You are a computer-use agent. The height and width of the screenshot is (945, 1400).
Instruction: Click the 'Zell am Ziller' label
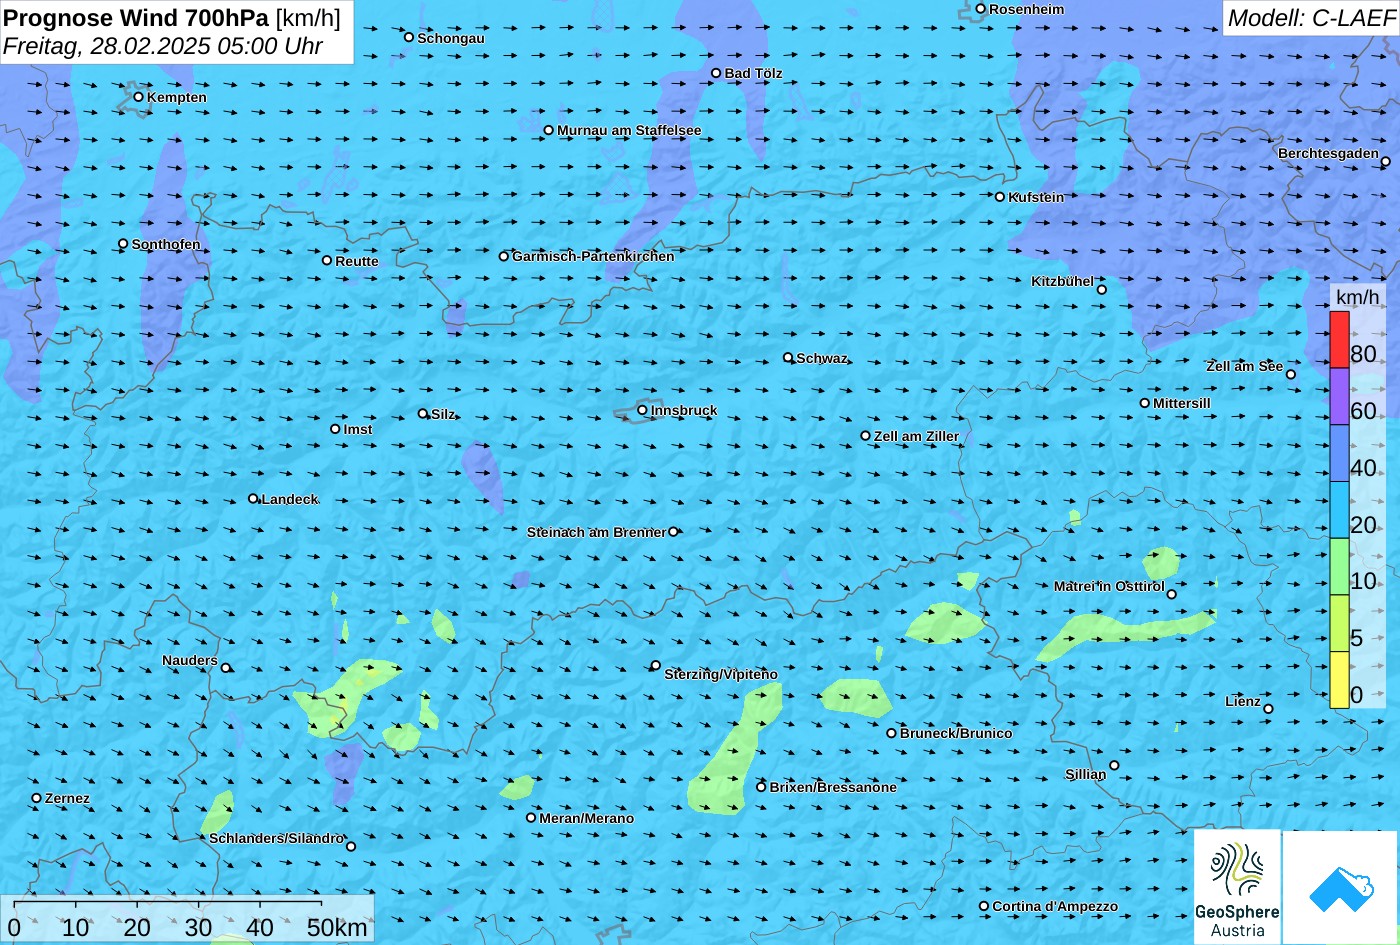[x=916, y=436]
